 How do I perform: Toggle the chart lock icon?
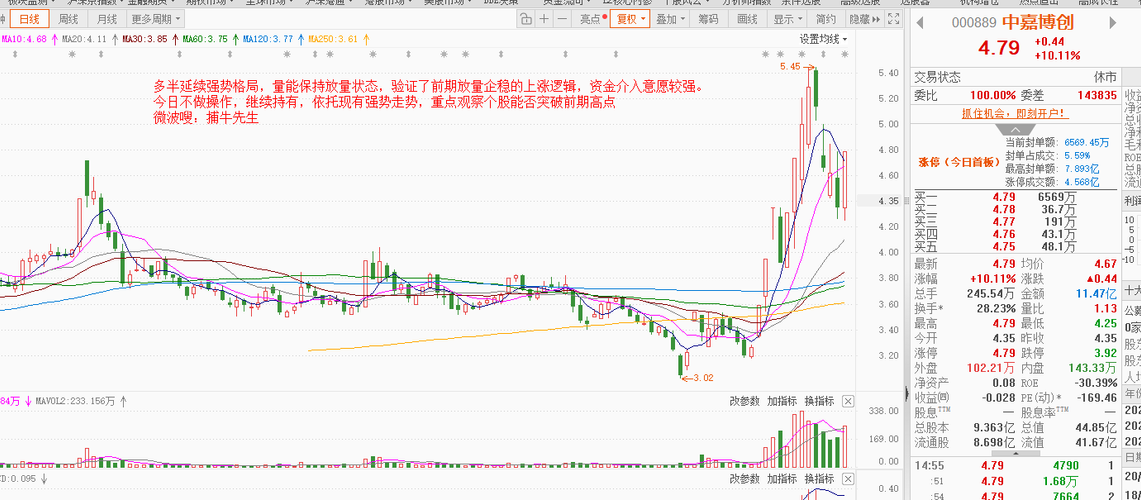525,20
